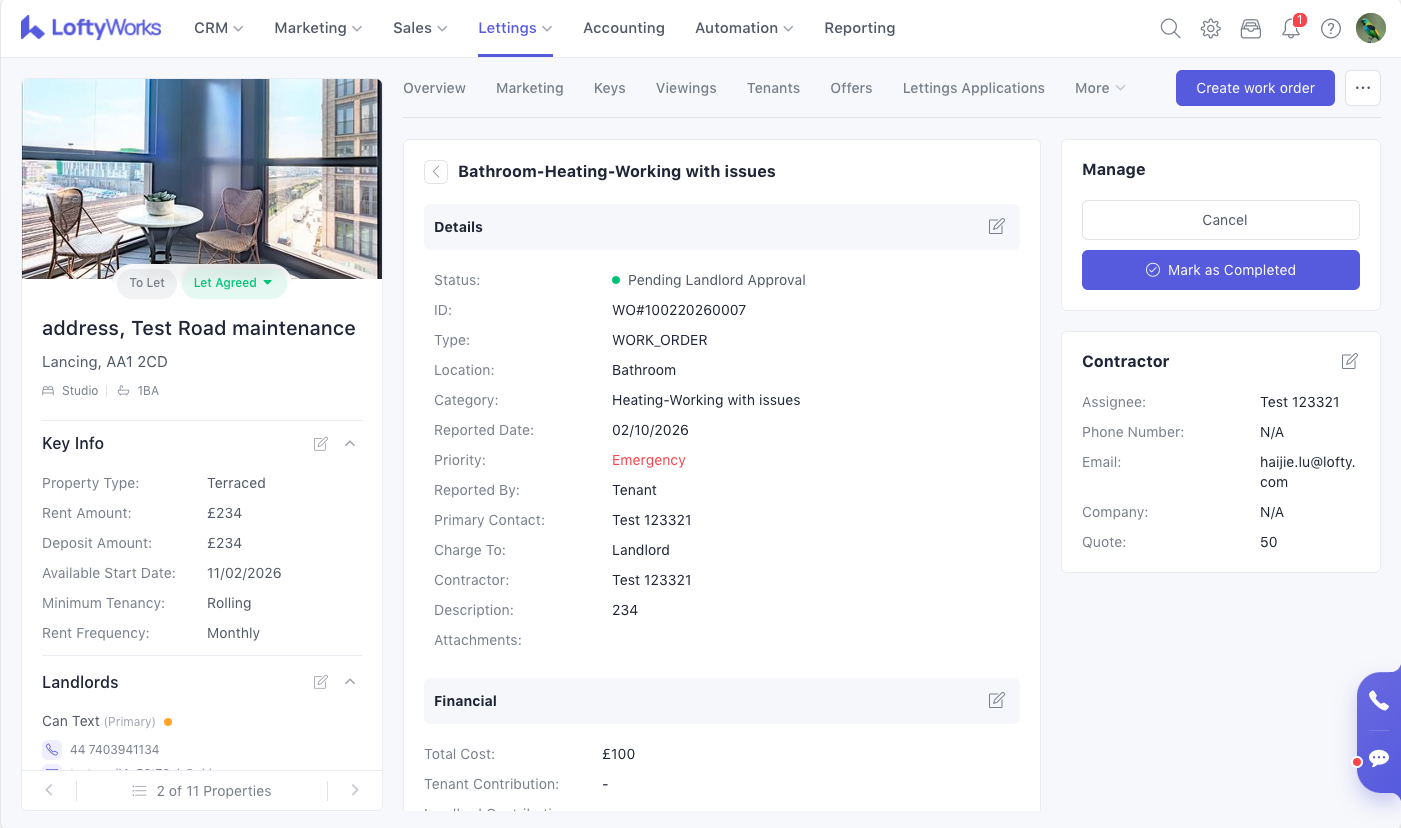
Task: Open the floating phone dialer icon
Action: click(x=1379, y=701)
